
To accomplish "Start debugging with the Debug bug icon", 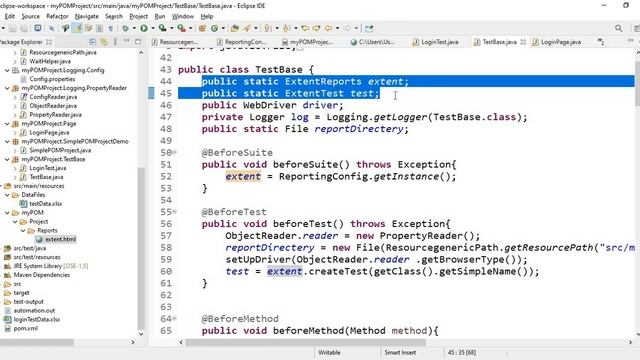I will (x=126, y=28).
